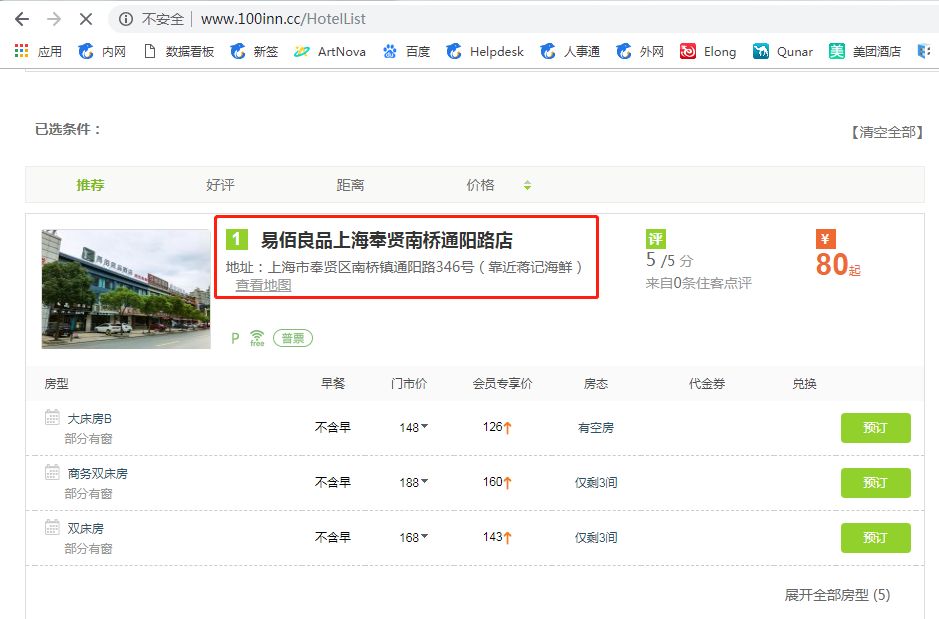The width and height of the screenshot is (939, 619).
Task: Click the green parking P icon
Action: tap(235, 339)
